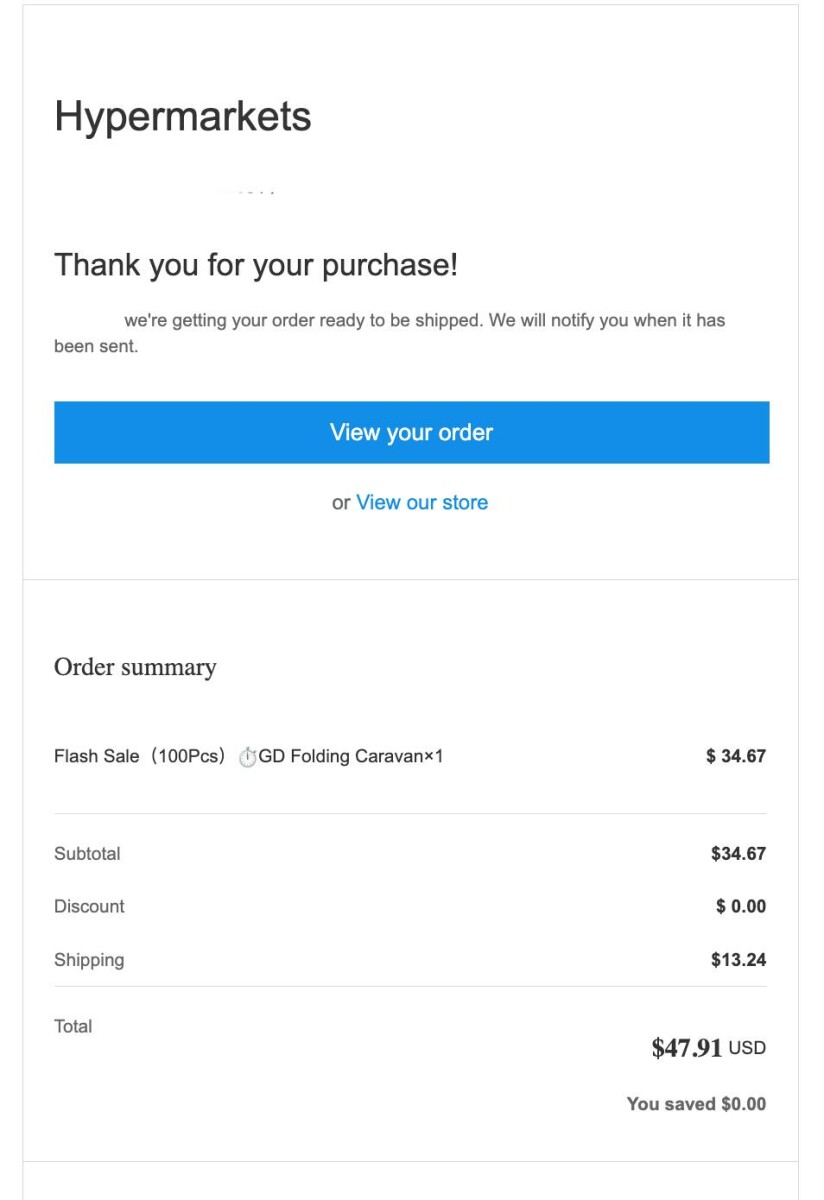Select the Subtotal amount $34.67
The height and width of the screenshot is (1200, 824).
tap(738, 854)
